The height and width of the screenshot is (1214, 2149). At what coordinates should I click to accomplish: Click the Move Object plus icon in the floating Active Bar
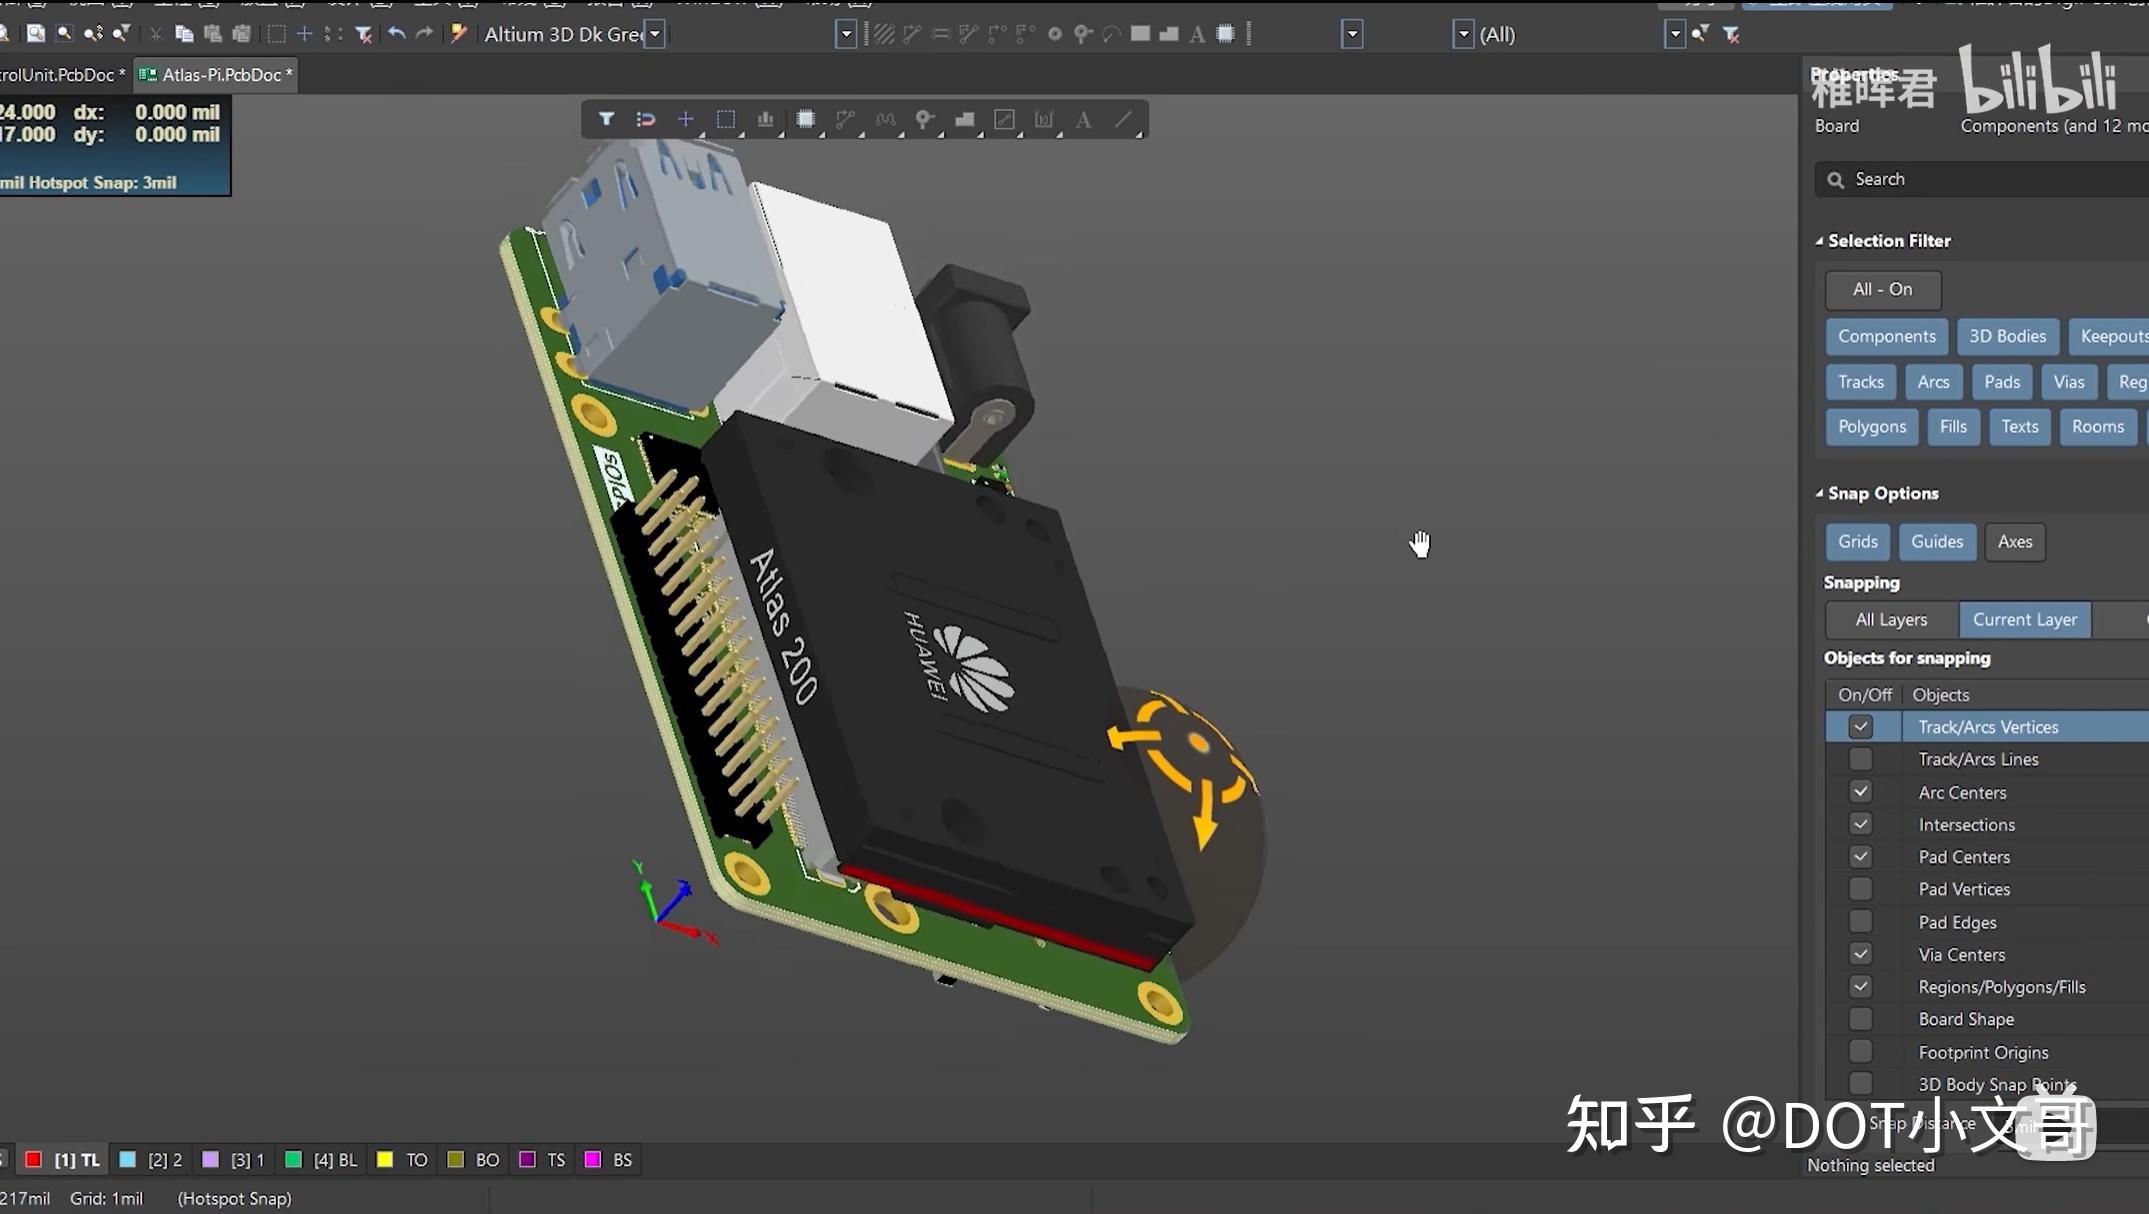pyautogui.click(x=686, y=119)
